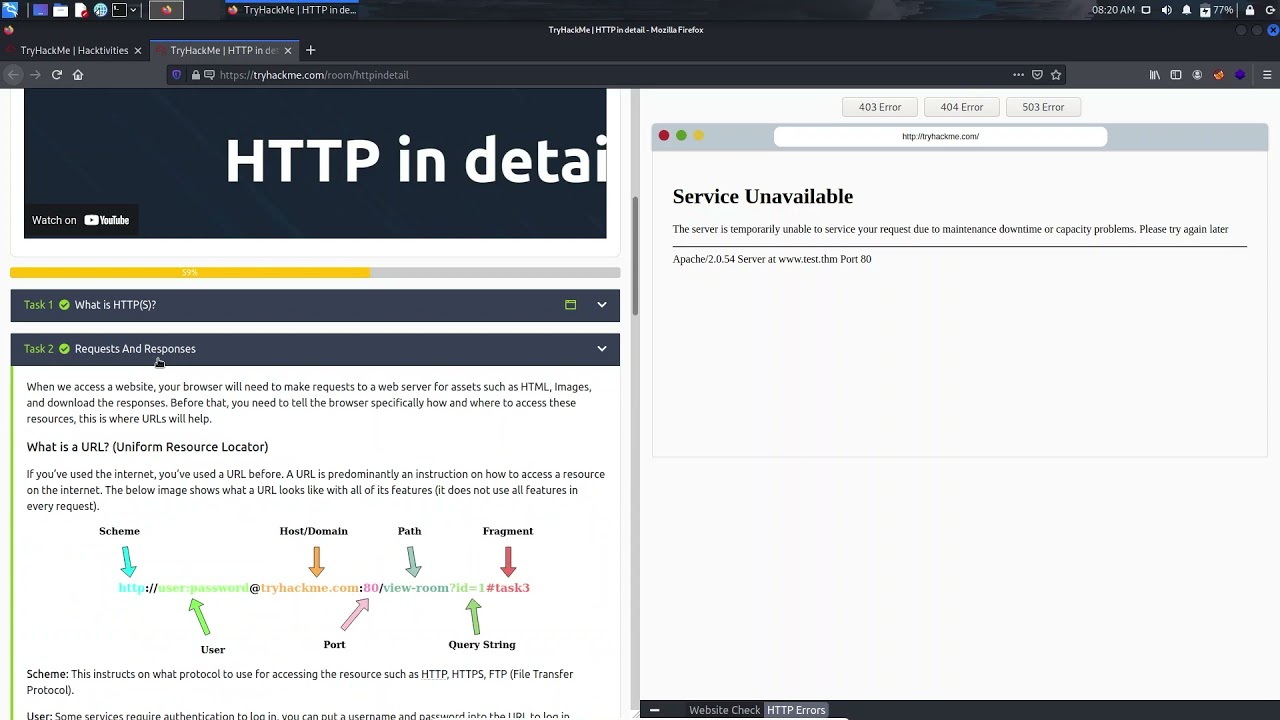This screenshot has width=1280, height=720.
Task: Open the clock showing 08:20 AM
Action: click(1113, 10)
